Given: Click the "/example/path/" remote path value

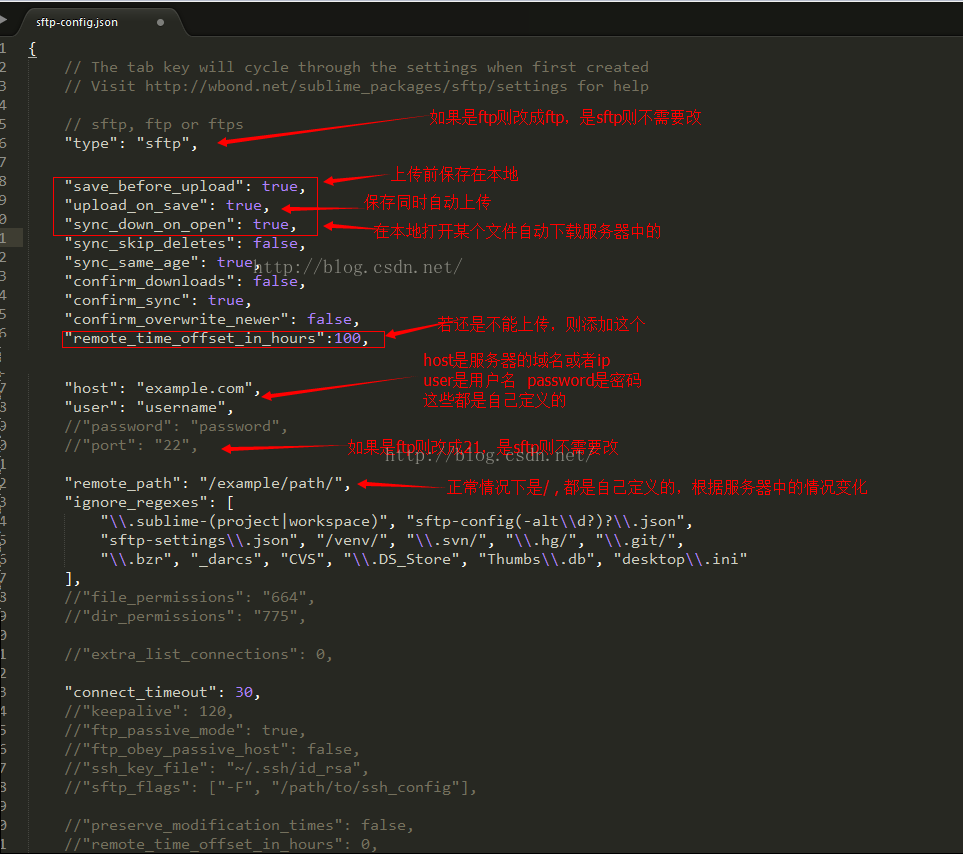Looking at the screenshot, I should 270,483.
